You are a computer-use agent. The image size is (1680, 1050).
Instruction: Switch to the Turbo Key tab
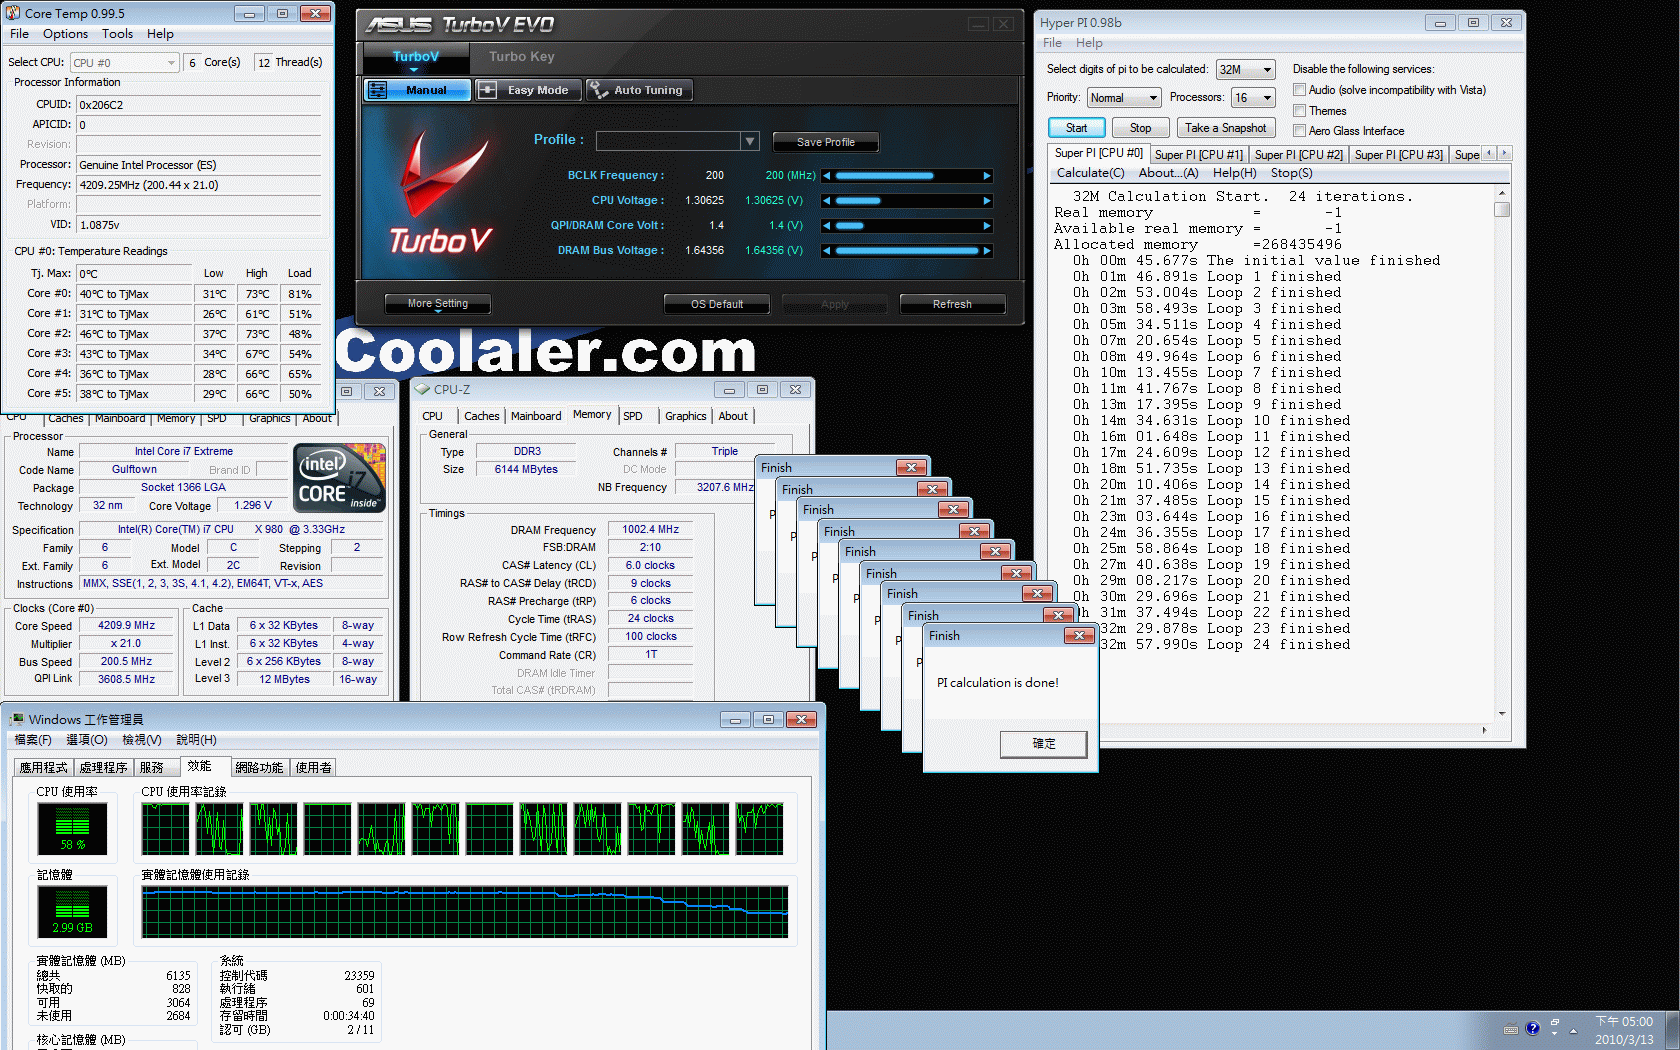[x=521, y=57]
